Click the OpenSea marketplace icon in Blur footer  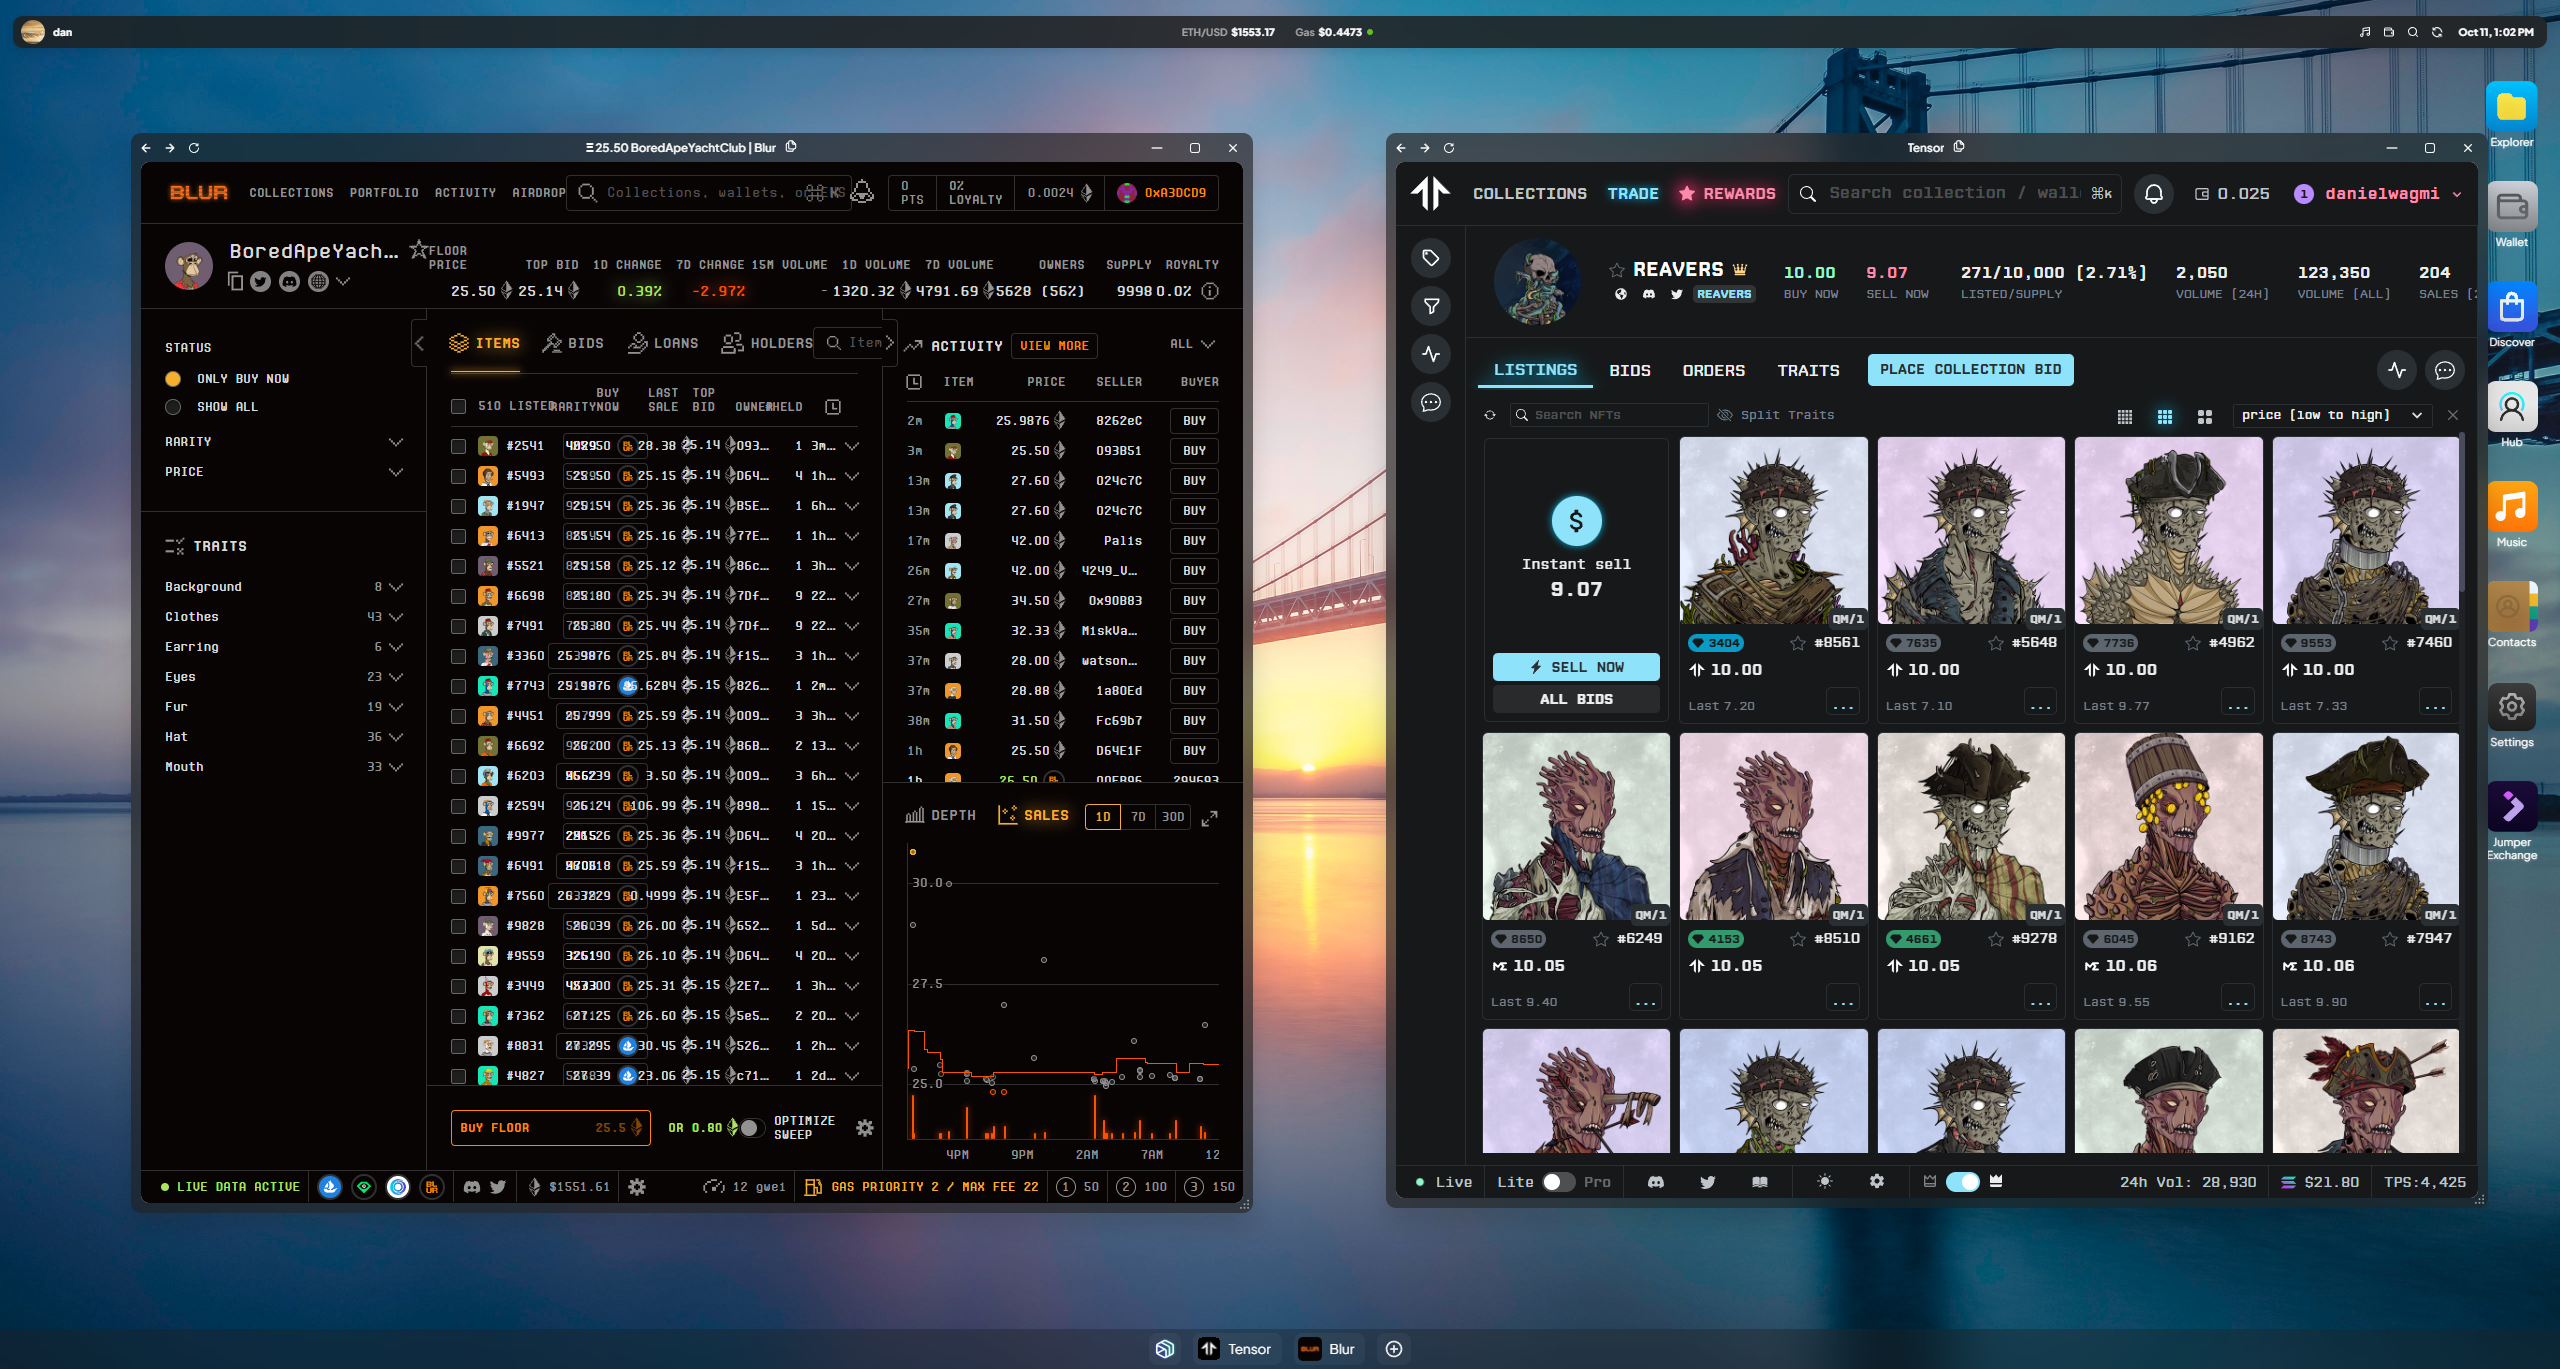click(330, 1187)
